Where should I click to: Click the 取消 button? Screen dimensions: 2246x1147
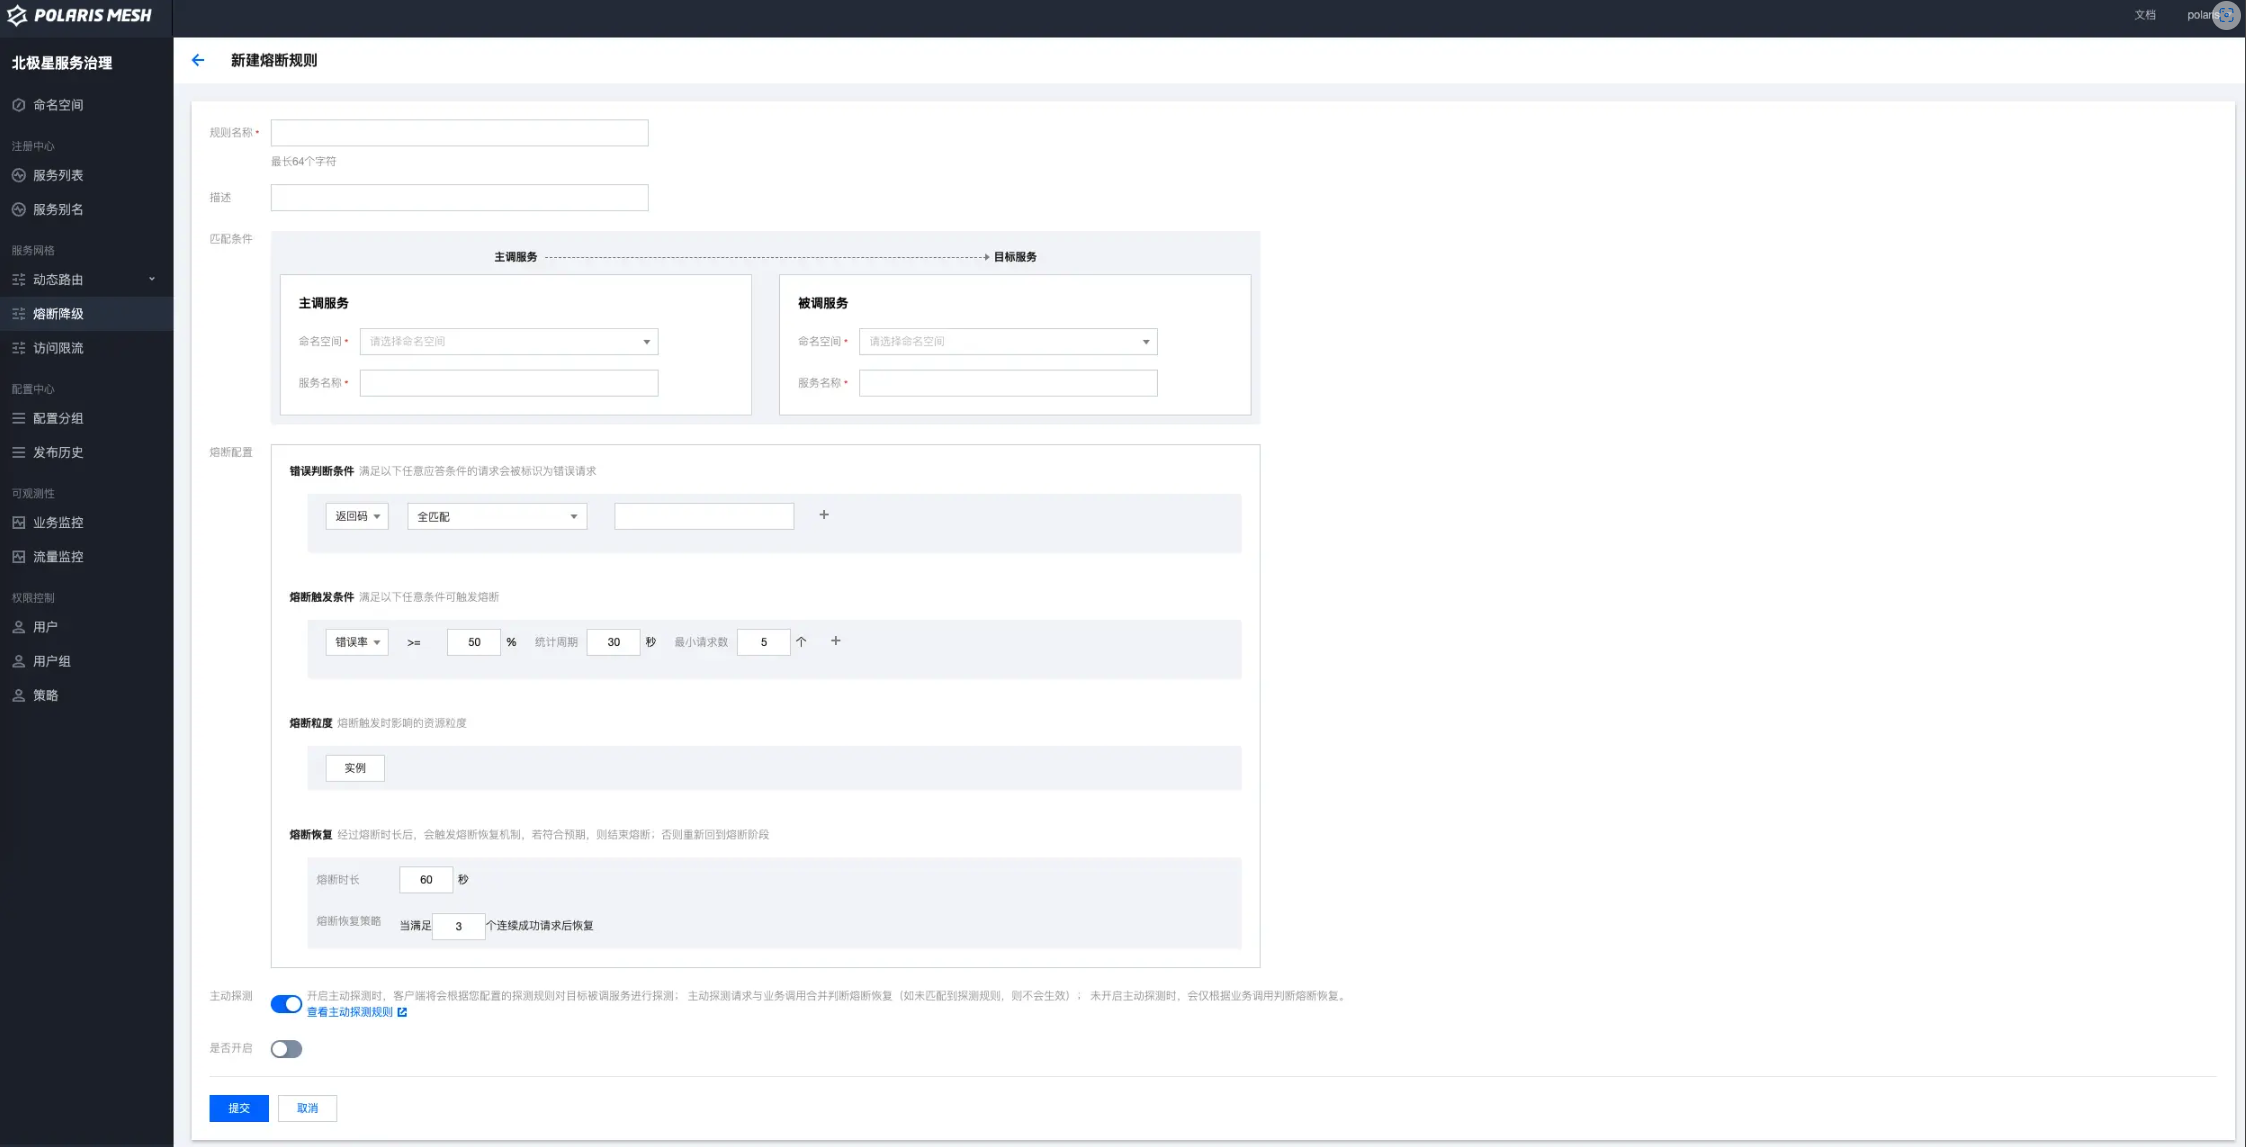coord(307,1108)
